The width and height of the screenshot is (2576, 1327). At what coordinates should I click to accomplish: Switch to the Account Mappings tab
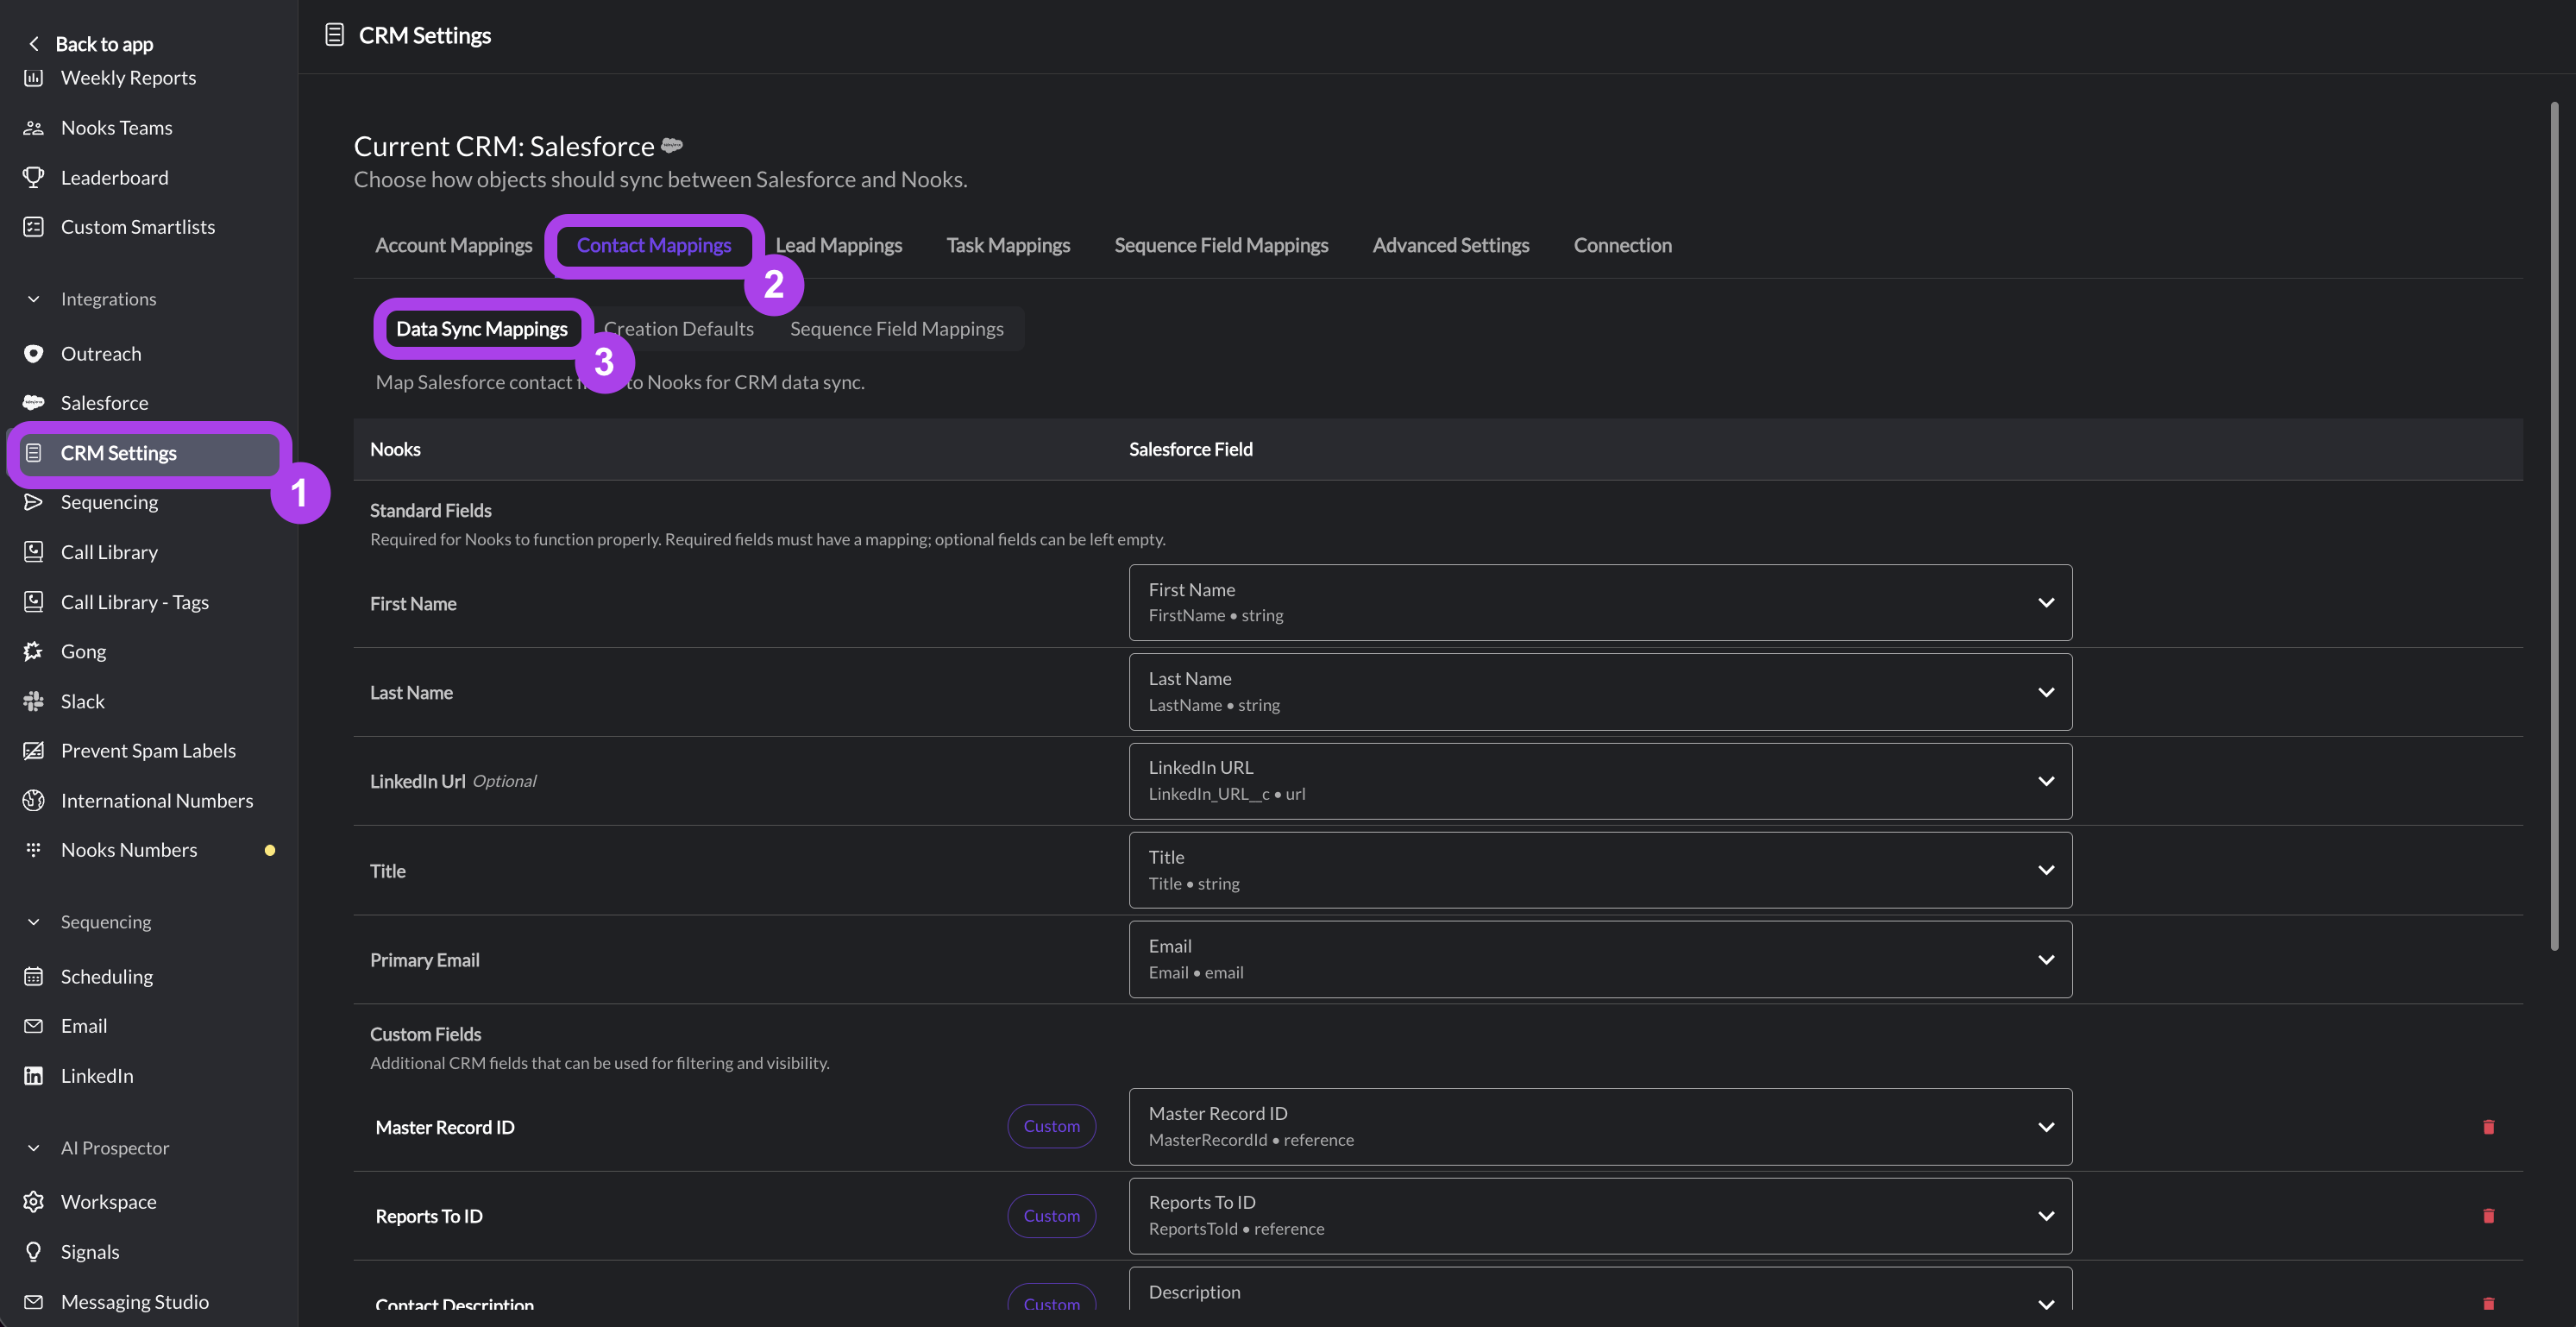click(x=454, y=246)
